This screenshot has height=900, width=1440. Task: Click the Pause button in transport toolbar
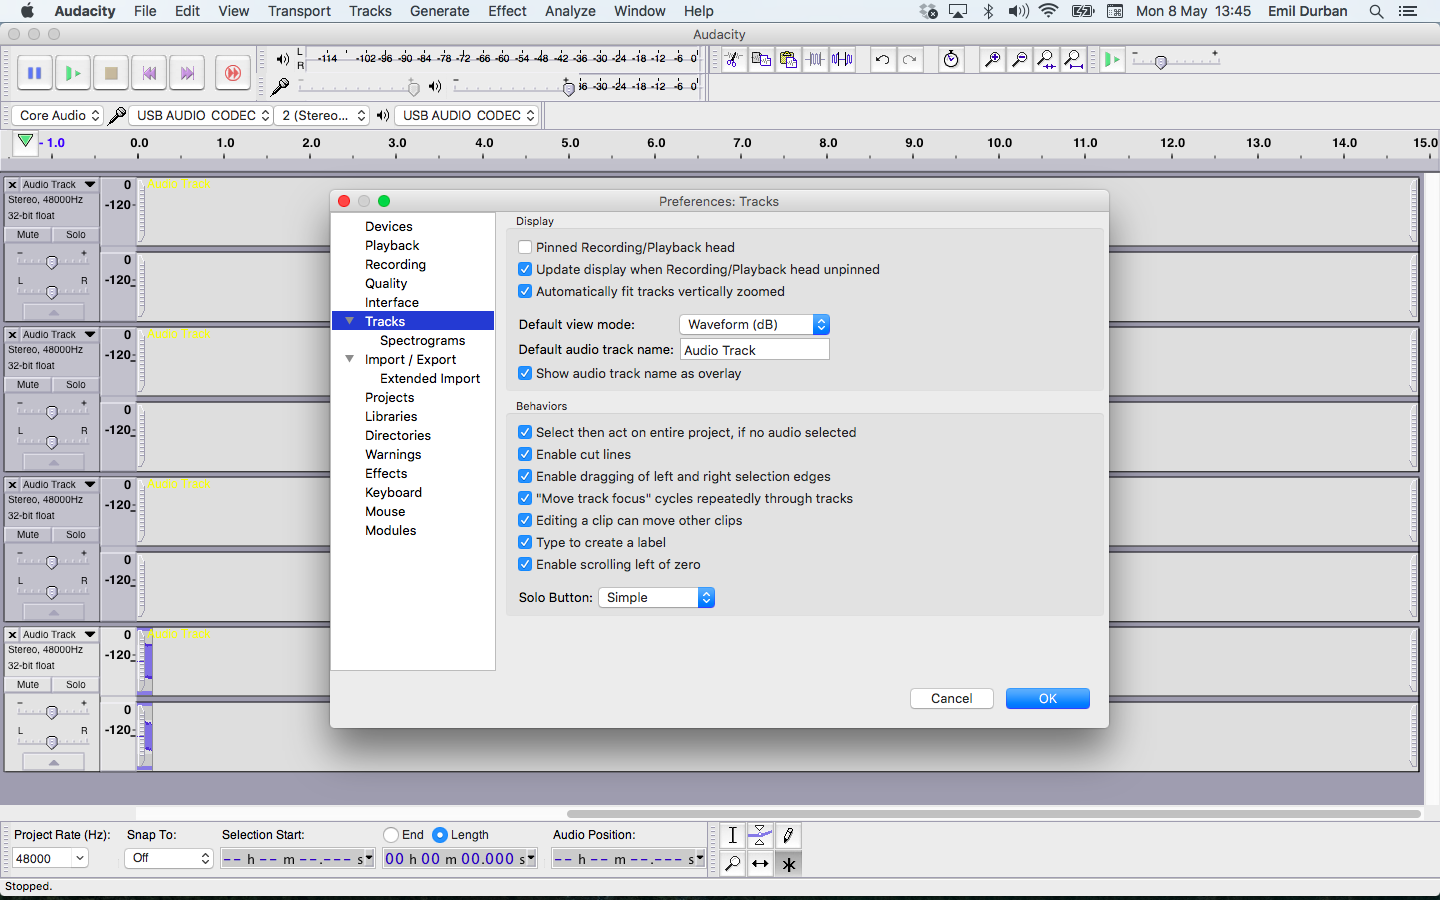click(x=34, y=73)
